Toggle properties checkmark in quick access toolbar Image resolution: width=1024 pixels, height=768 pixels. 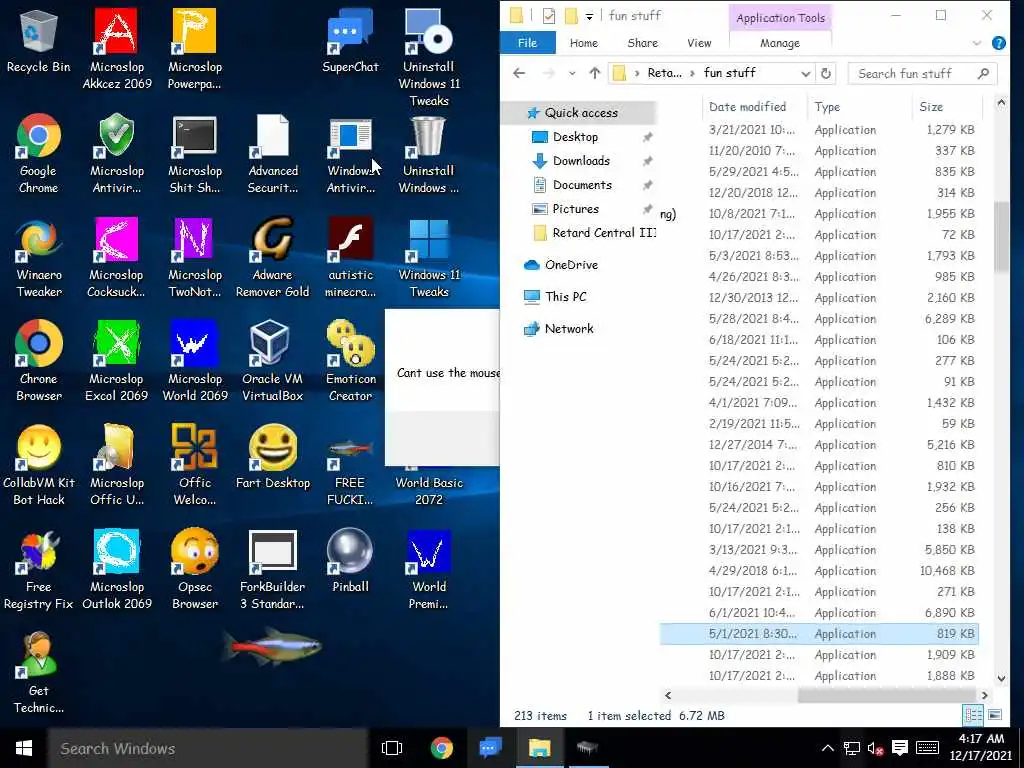click(x=549, y=16)
